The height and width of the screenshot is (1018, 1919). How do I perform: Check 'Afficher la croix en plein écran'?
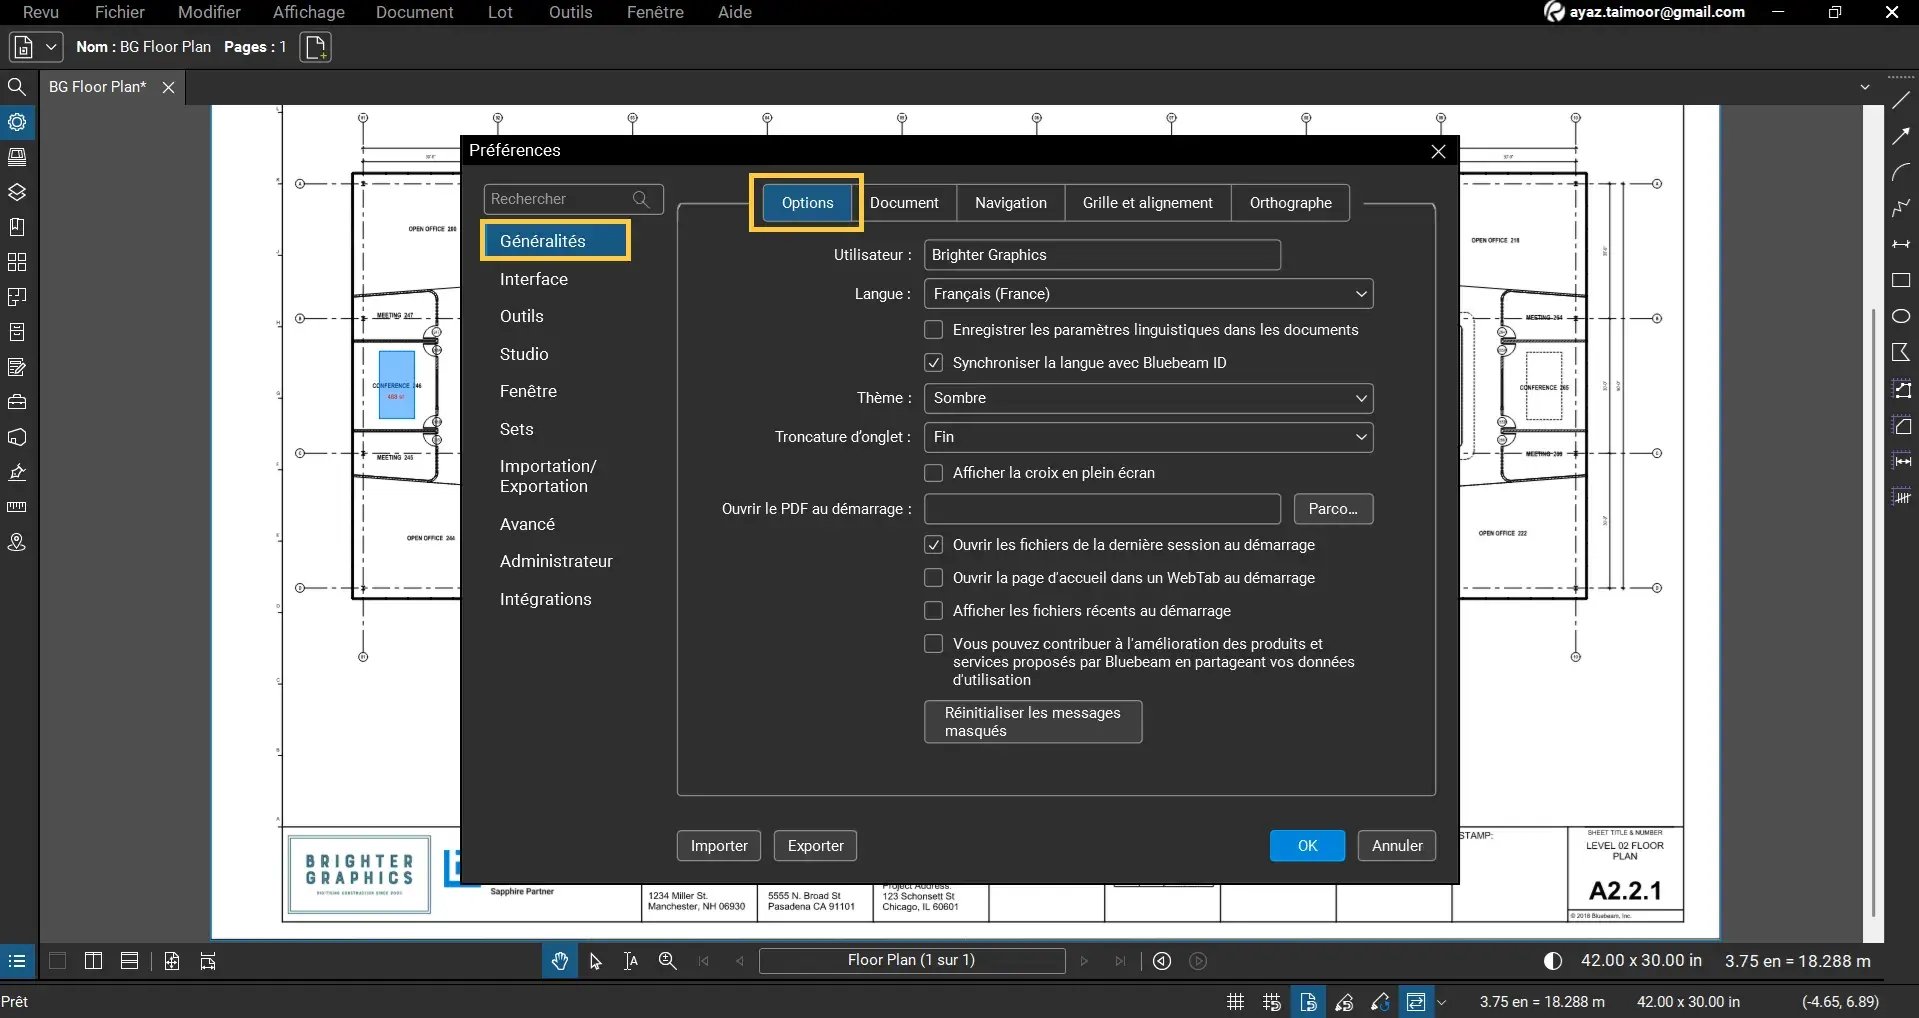pyautogui.click(x=934, y=472)
